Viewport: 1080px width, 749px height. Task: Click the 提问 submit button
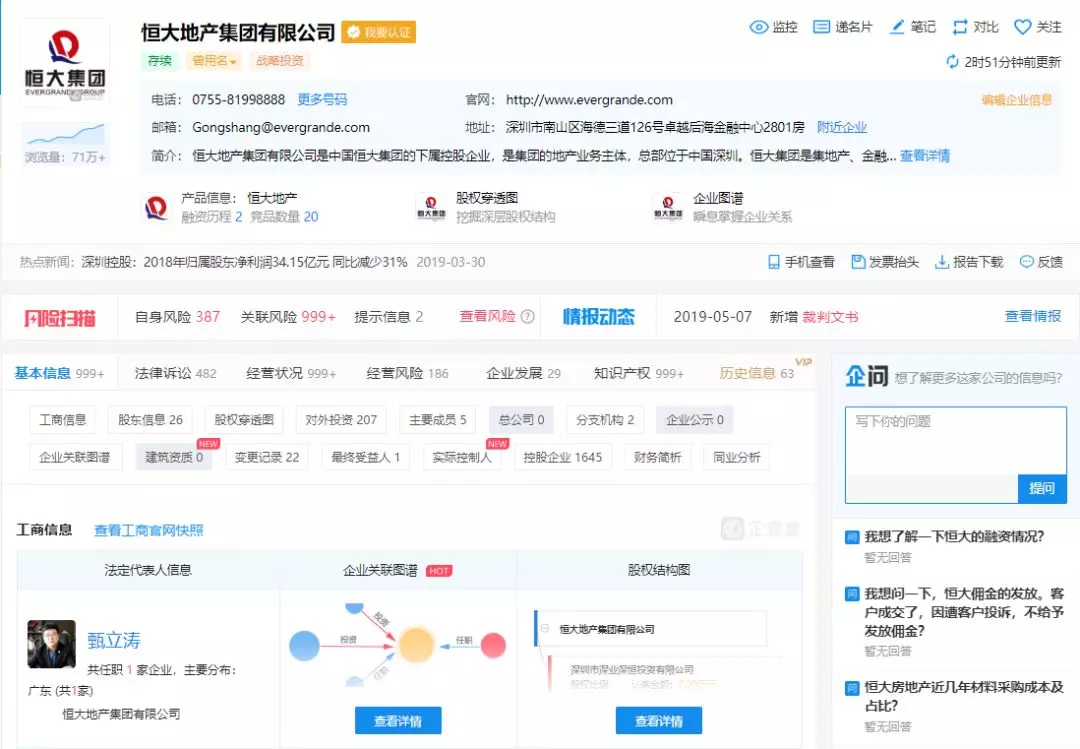[x=1043, y=489]
